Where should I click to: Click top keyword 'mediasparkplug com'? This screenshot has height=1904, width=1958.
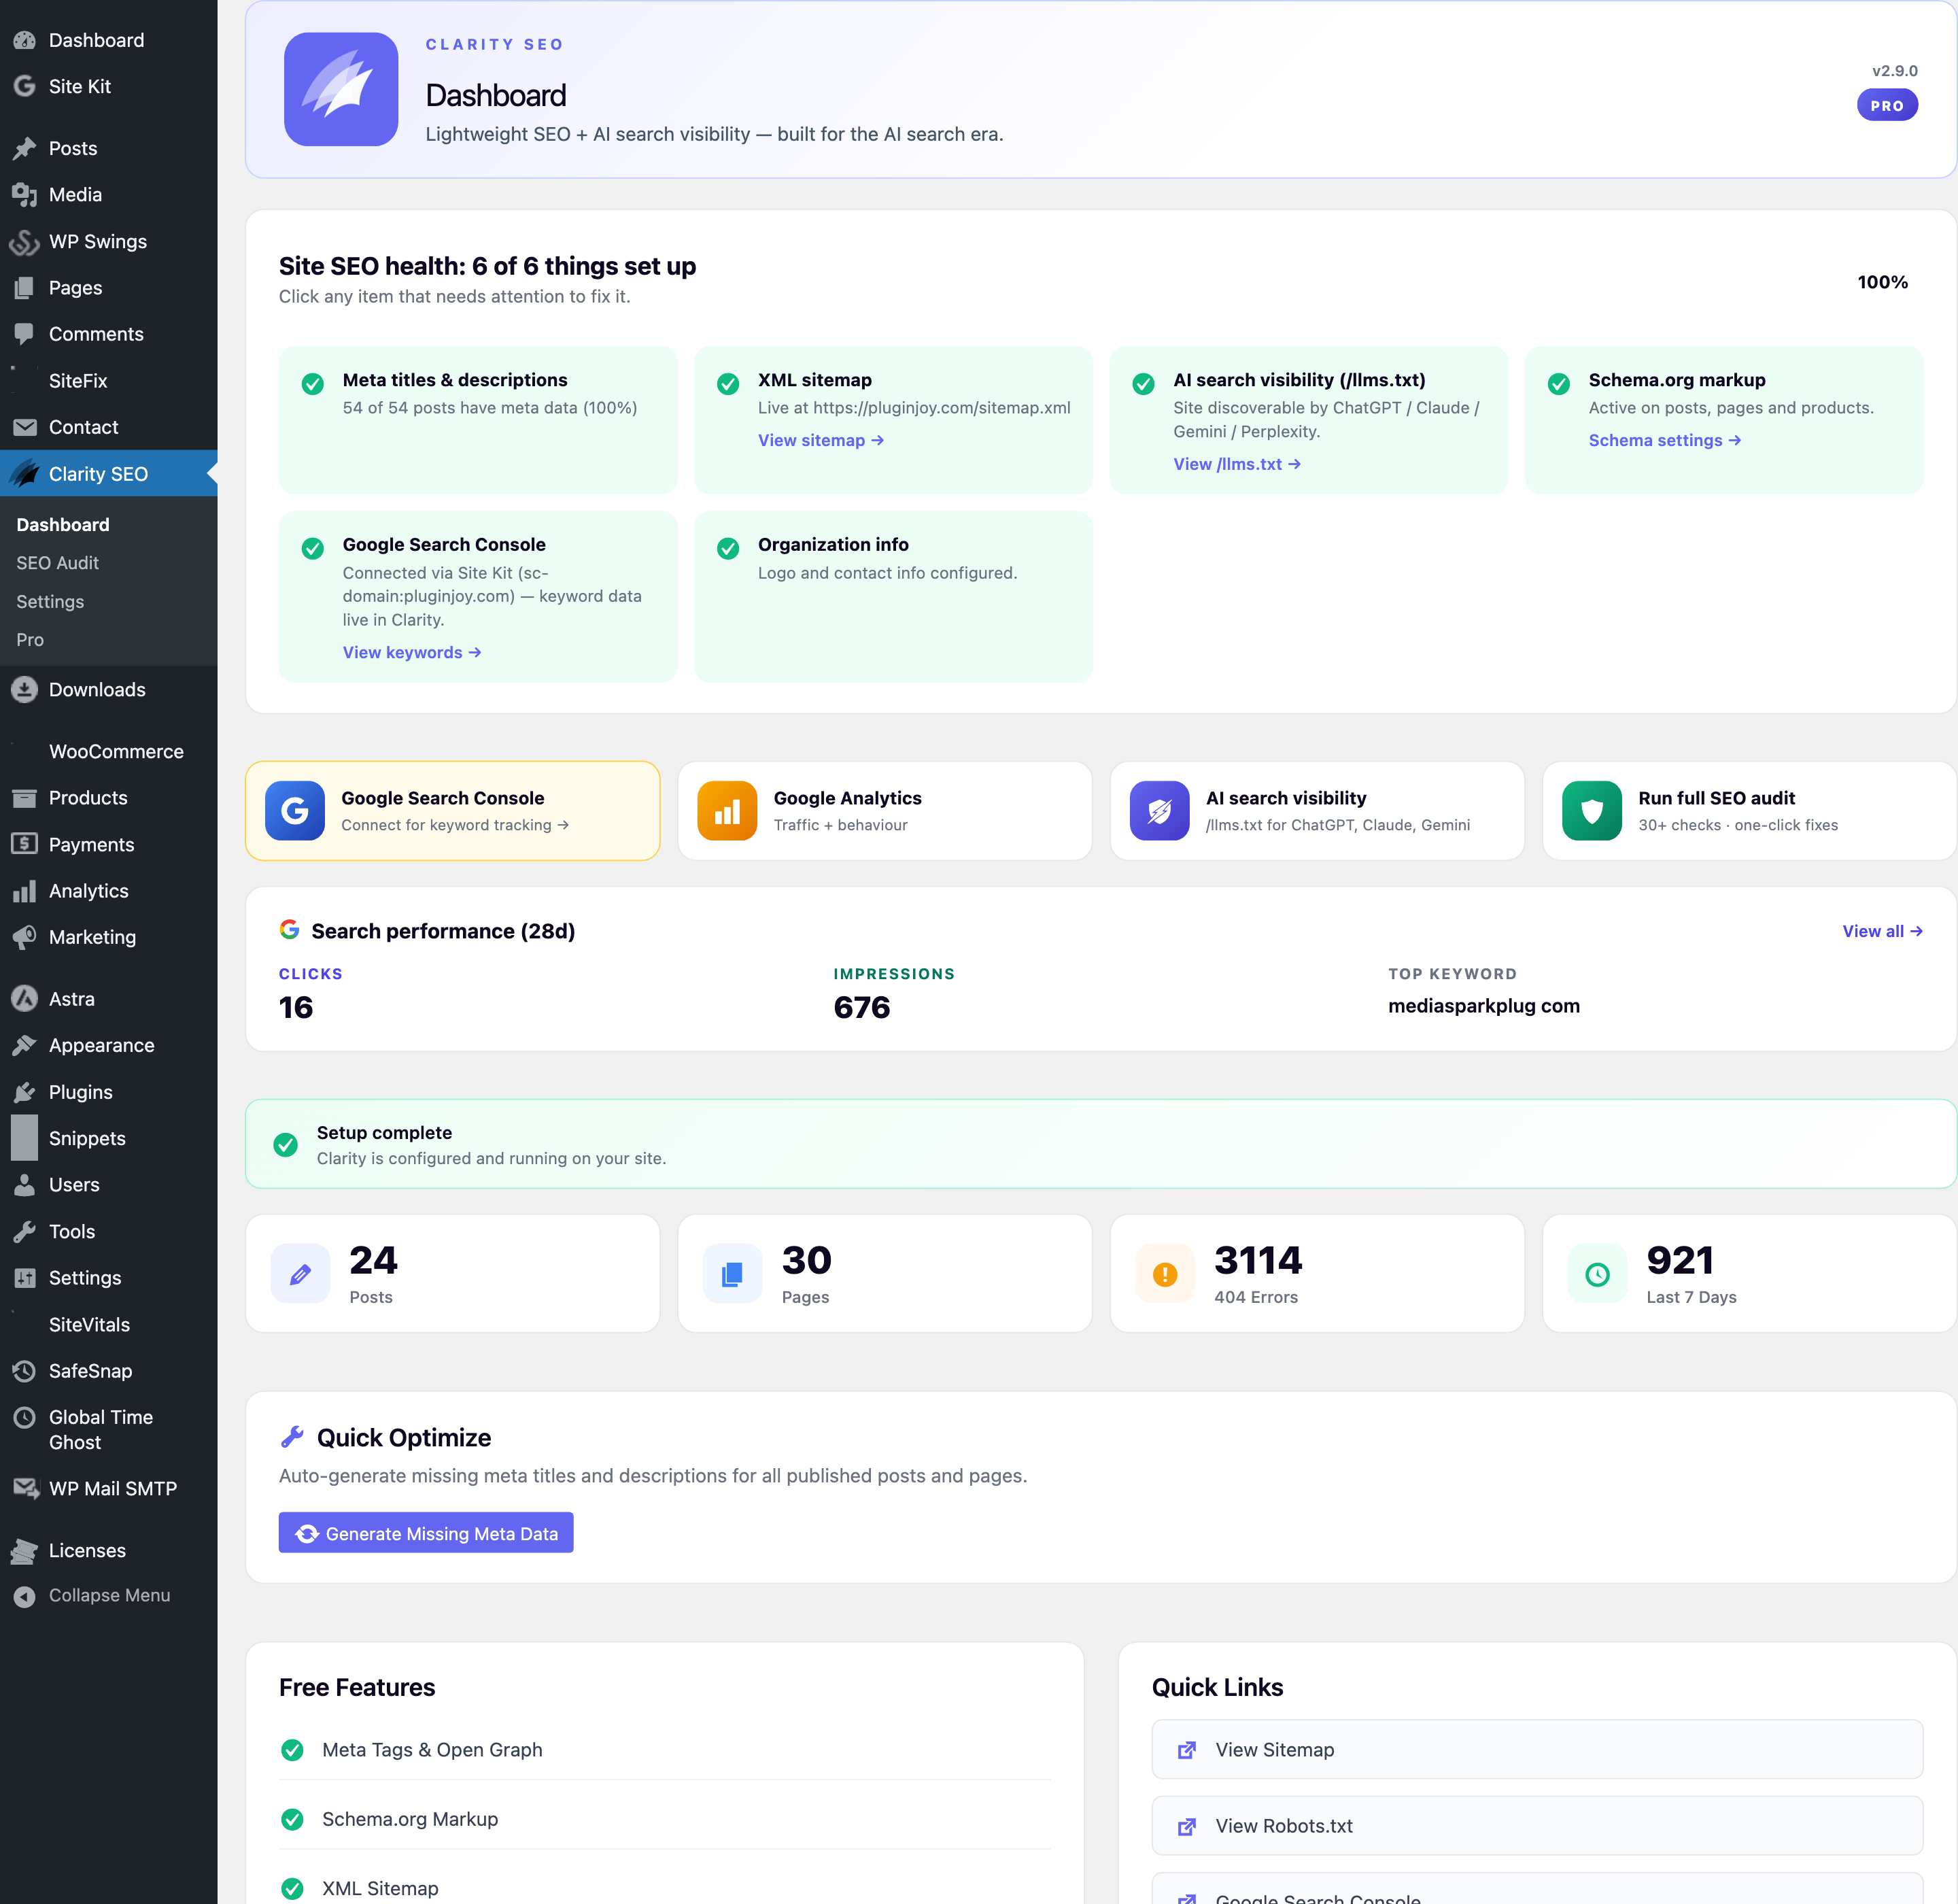pos(1484,1006)
